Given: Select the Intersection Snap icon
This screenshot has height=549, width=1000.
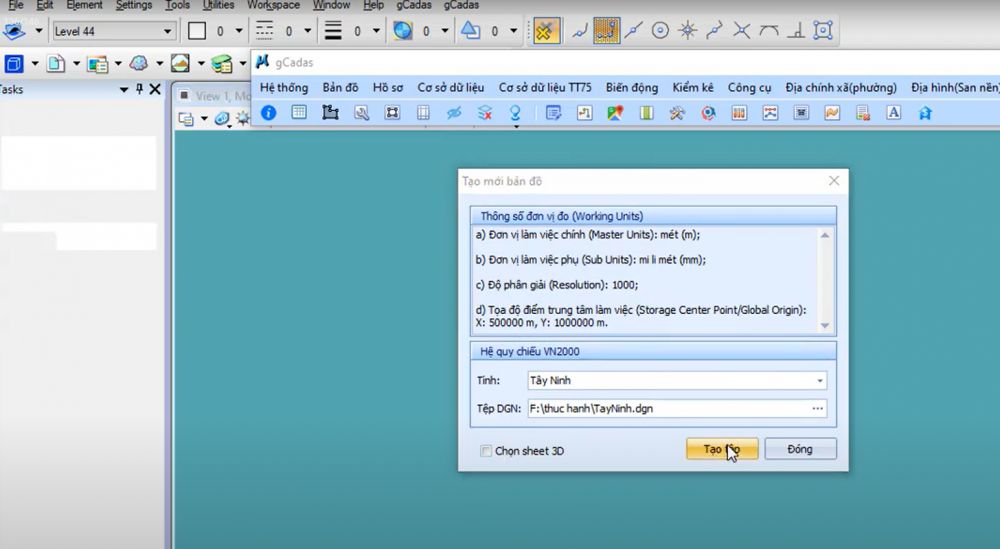Looking at the screenshot, I should [741, 30].
